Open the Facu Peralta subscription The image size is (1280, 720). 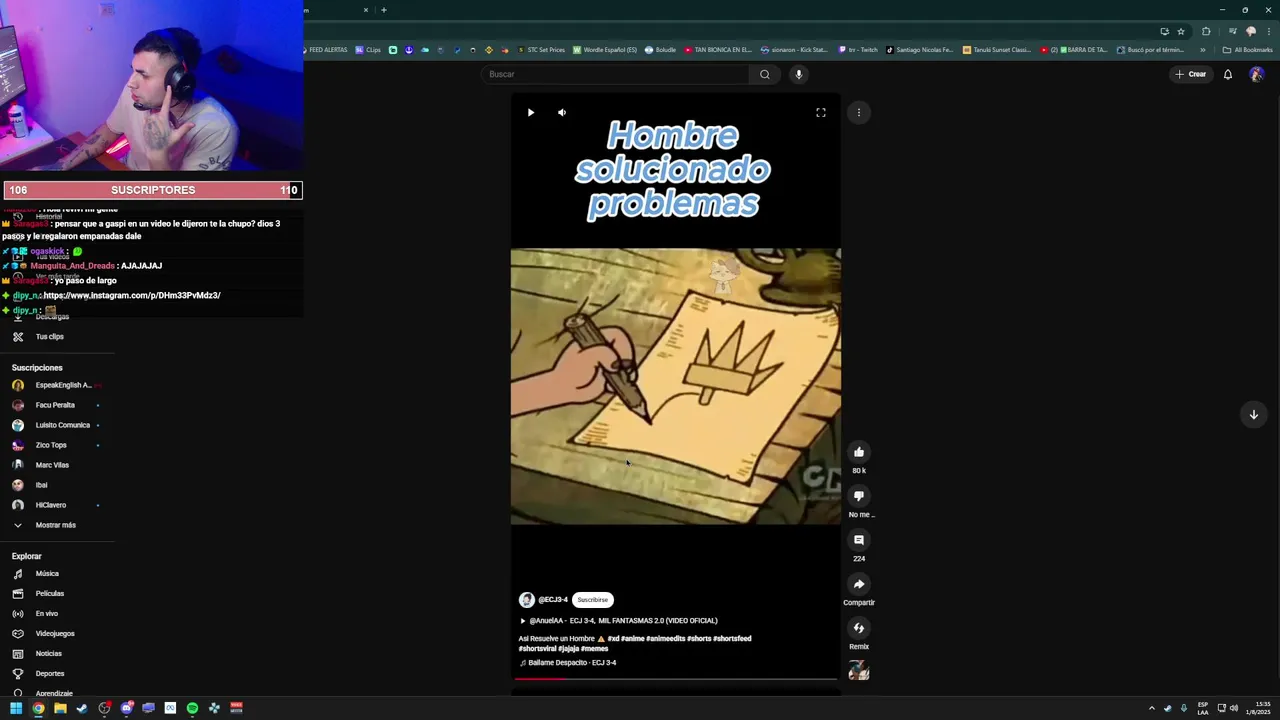click(57, 405)
